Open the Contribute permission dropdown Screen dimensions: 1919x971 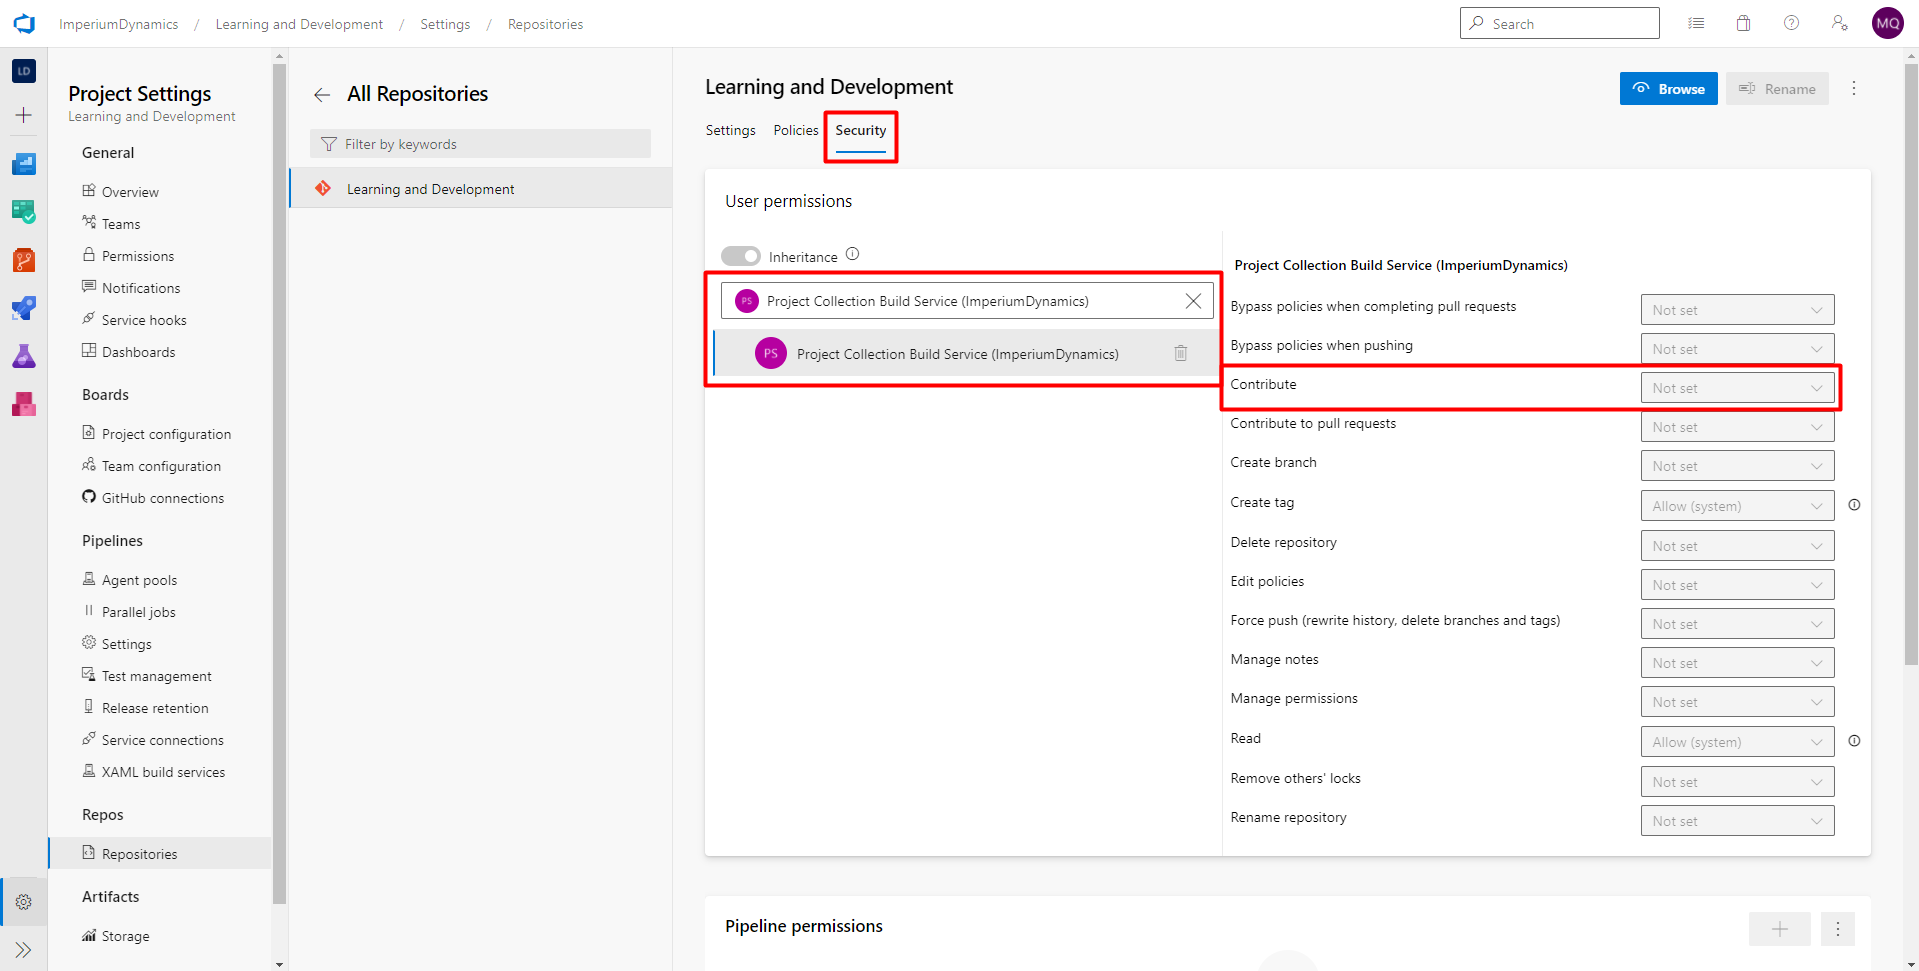pos(1737,387)
